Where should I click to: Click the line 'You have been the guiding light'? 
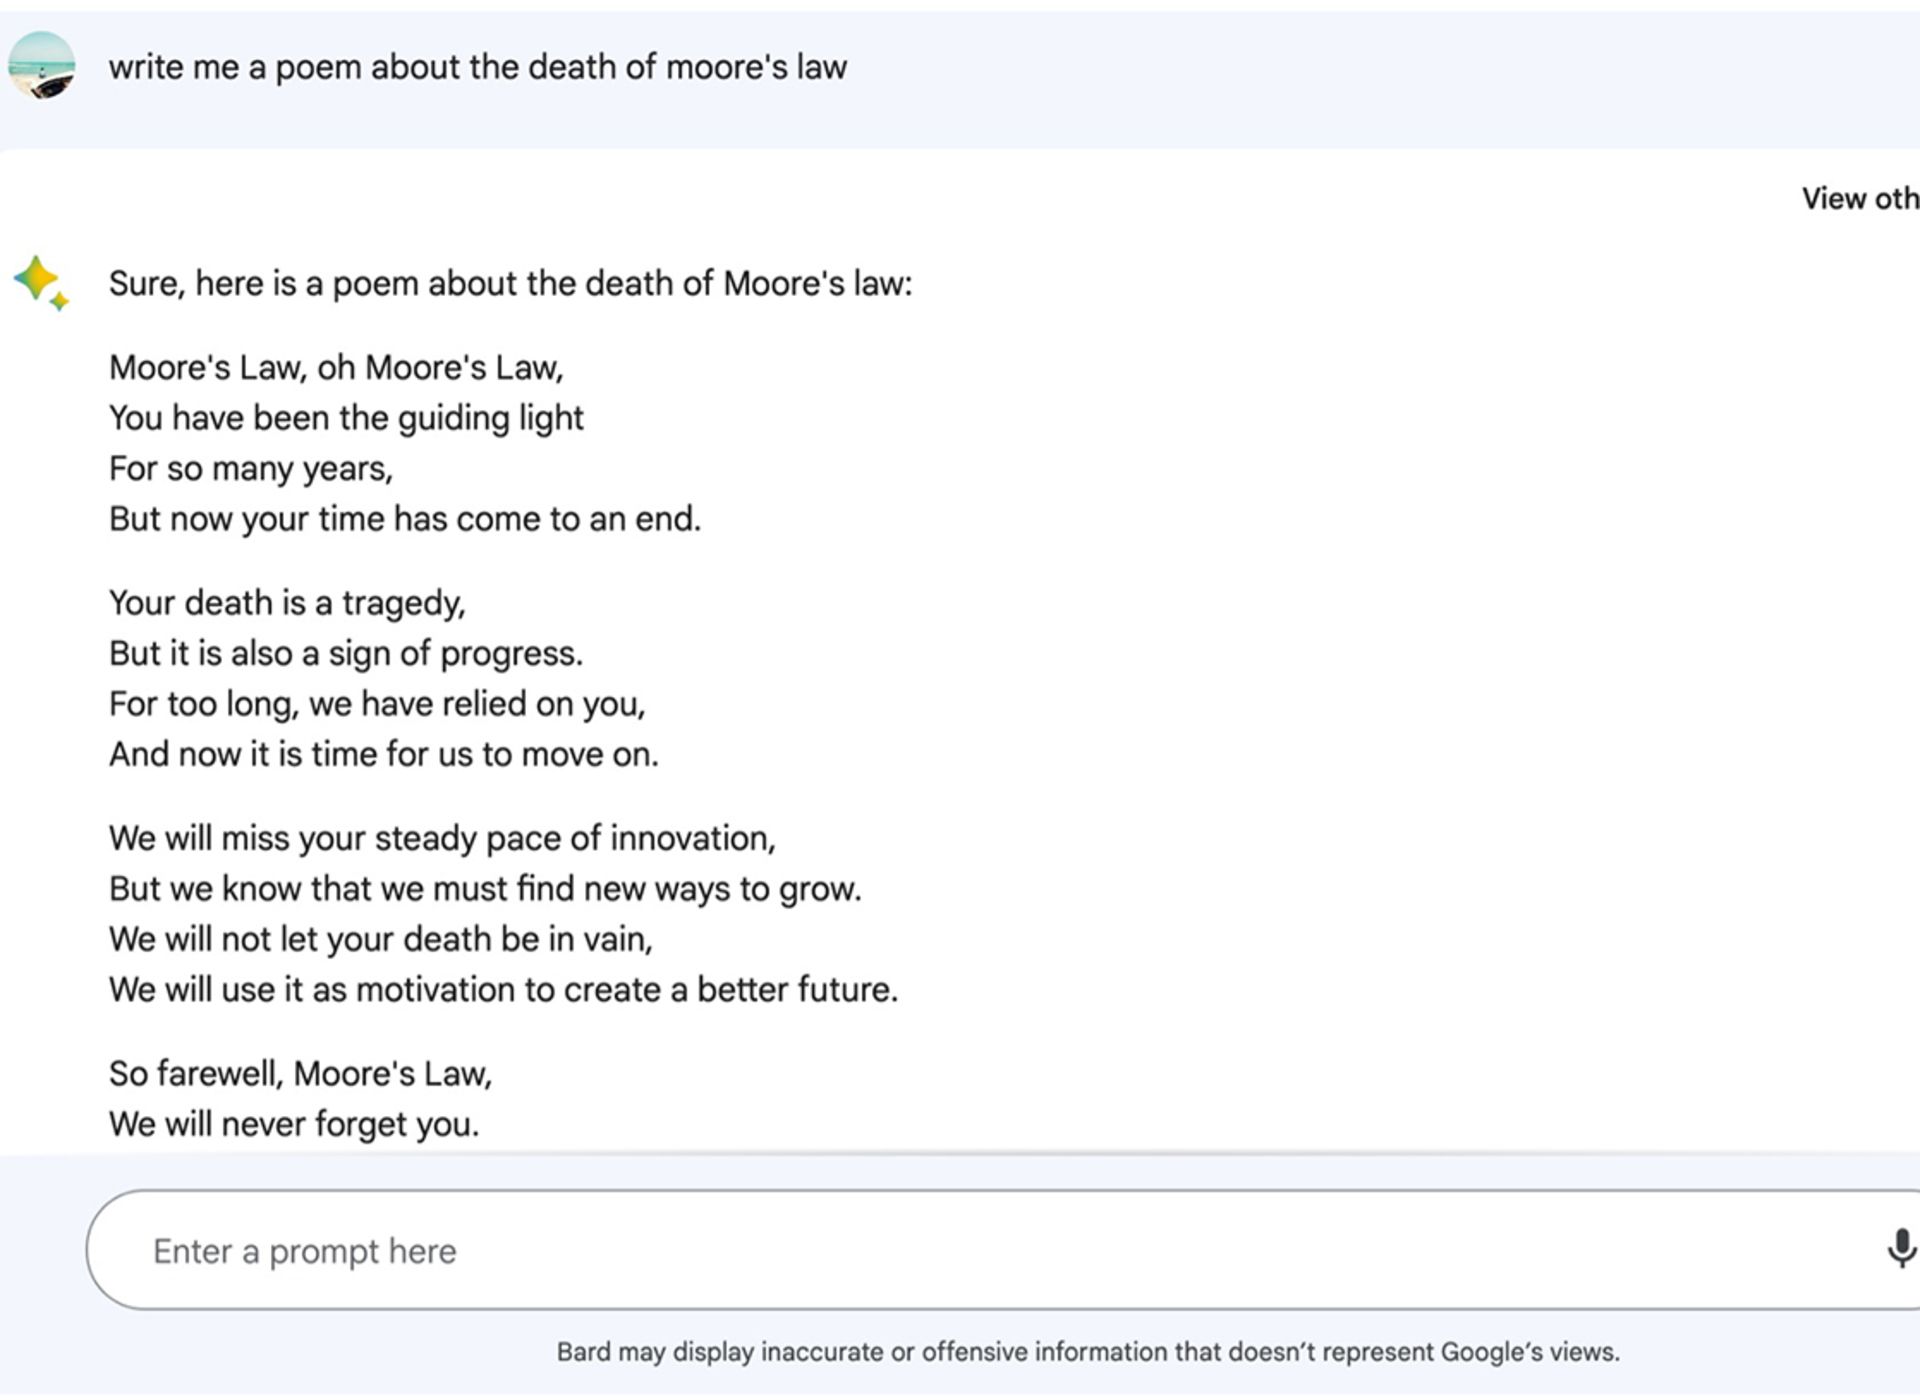click(x=346, y=418)
